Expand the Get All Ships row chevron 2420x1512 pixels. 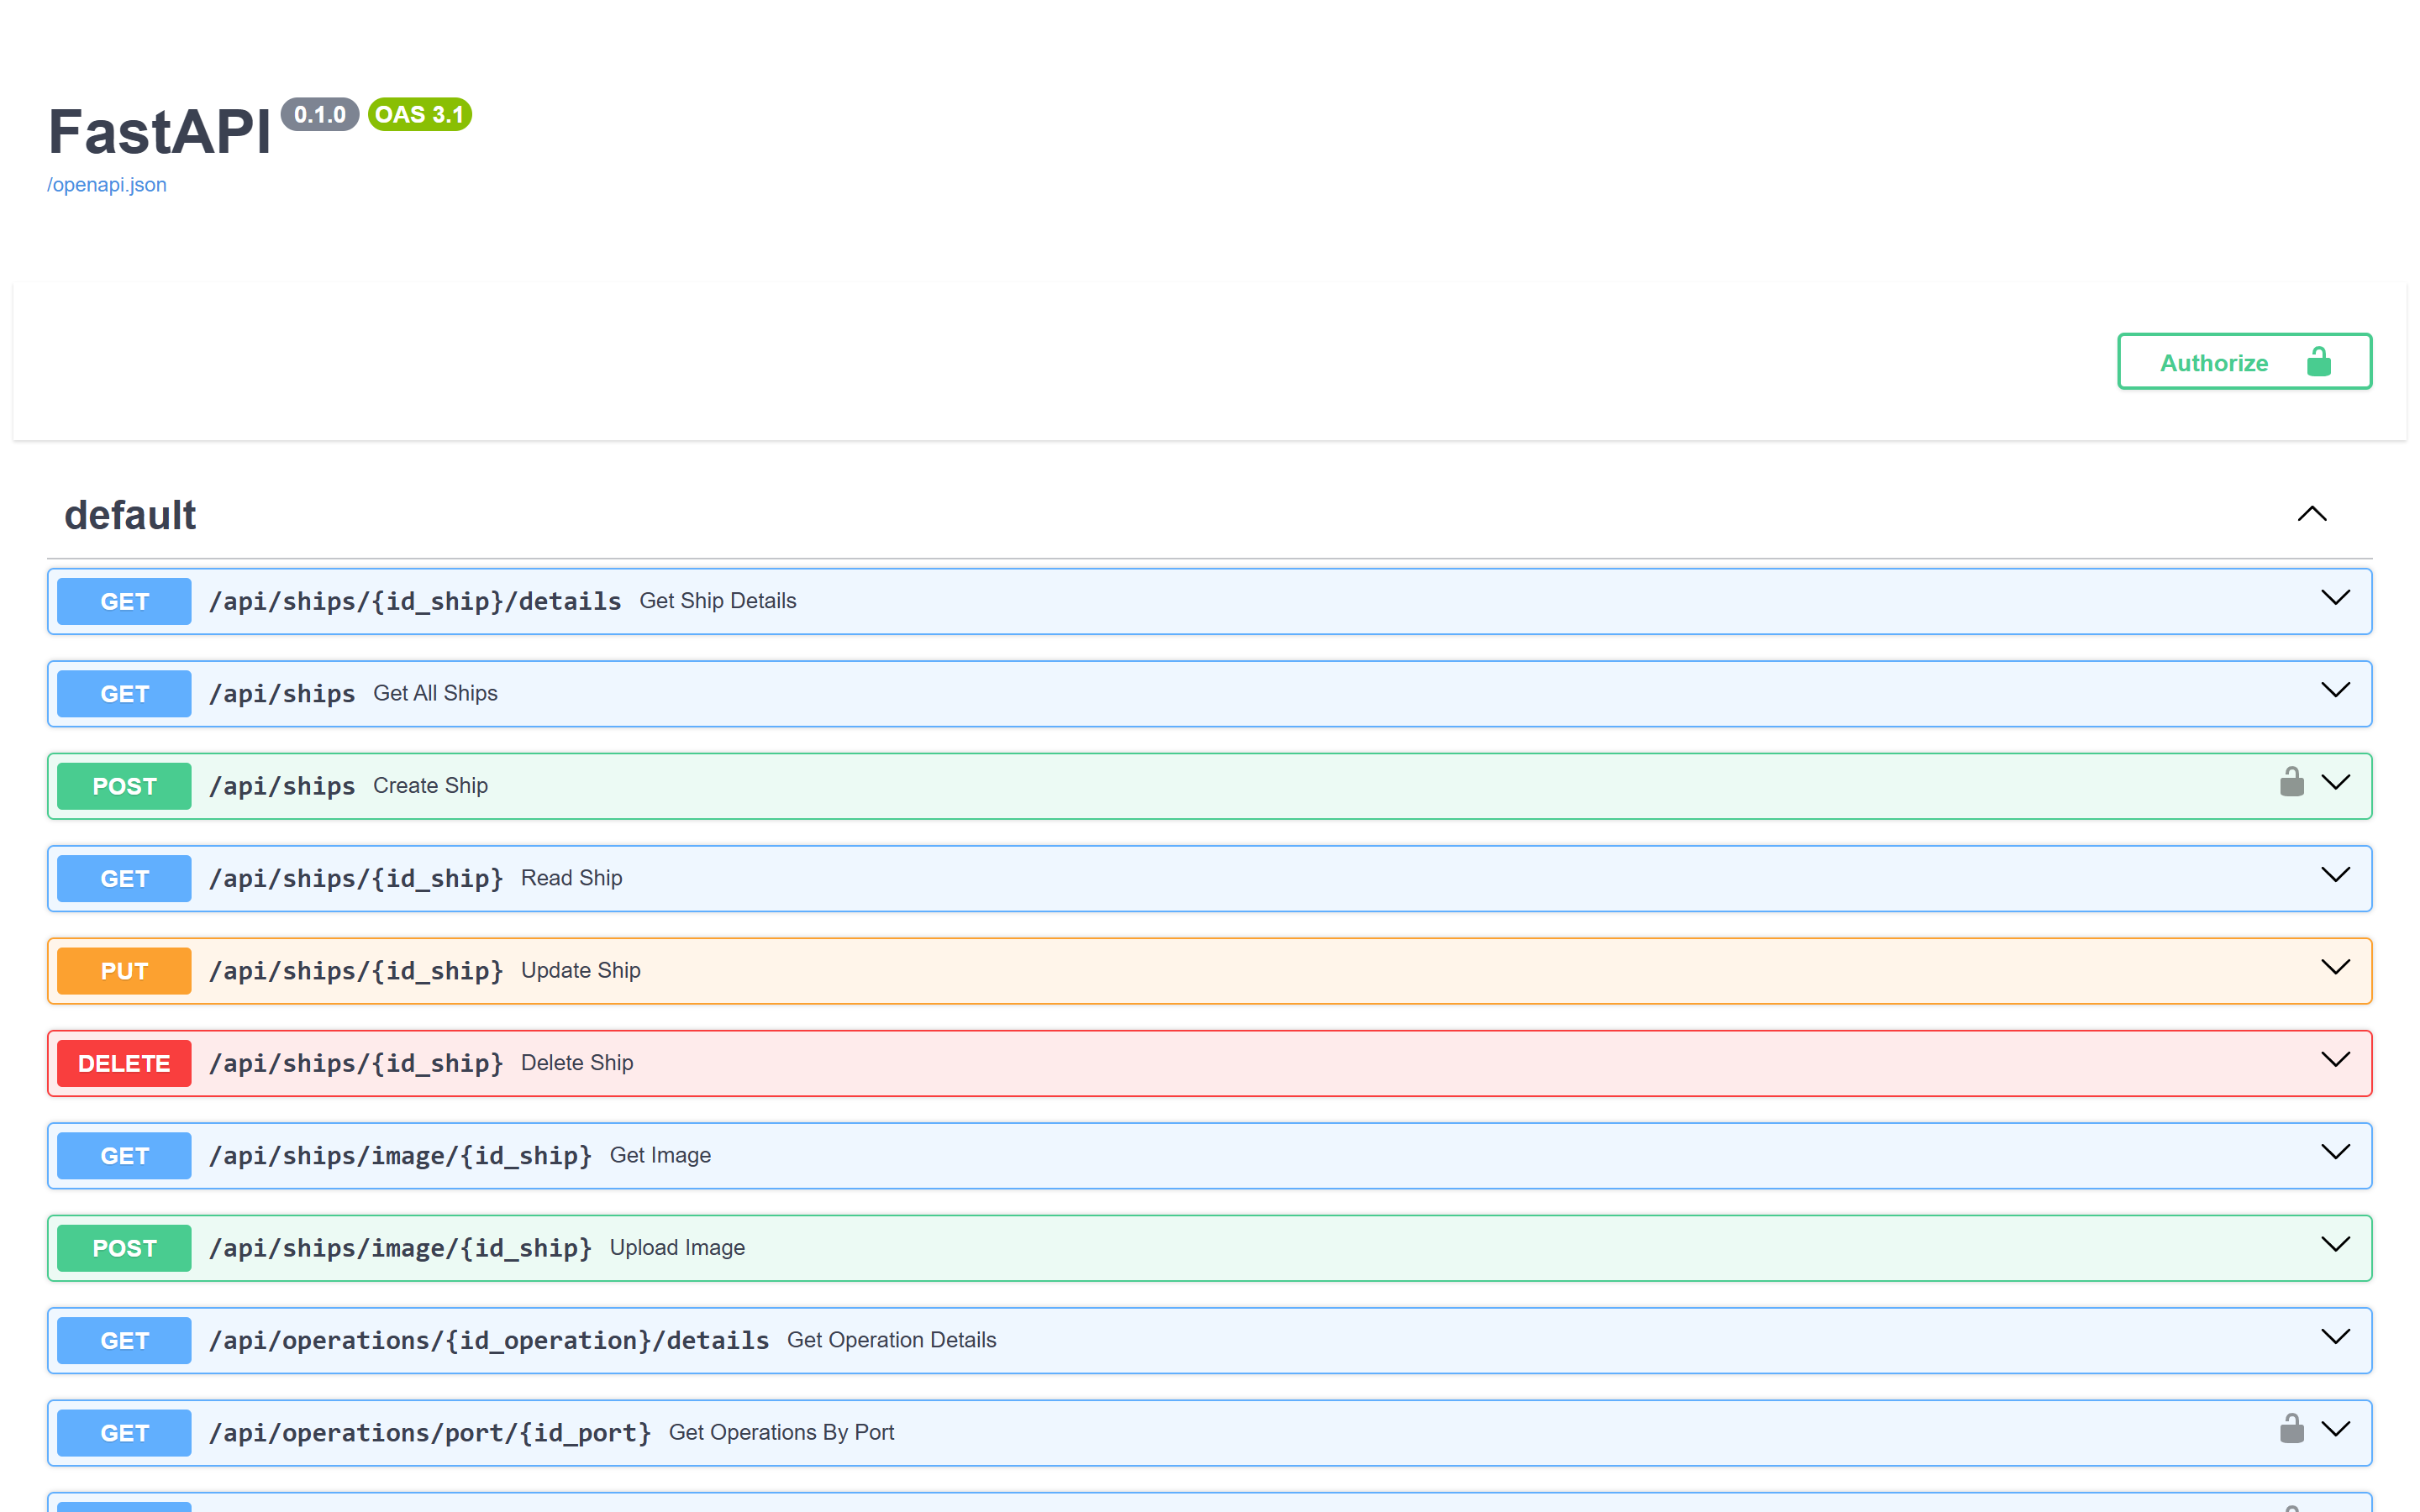2335,690
